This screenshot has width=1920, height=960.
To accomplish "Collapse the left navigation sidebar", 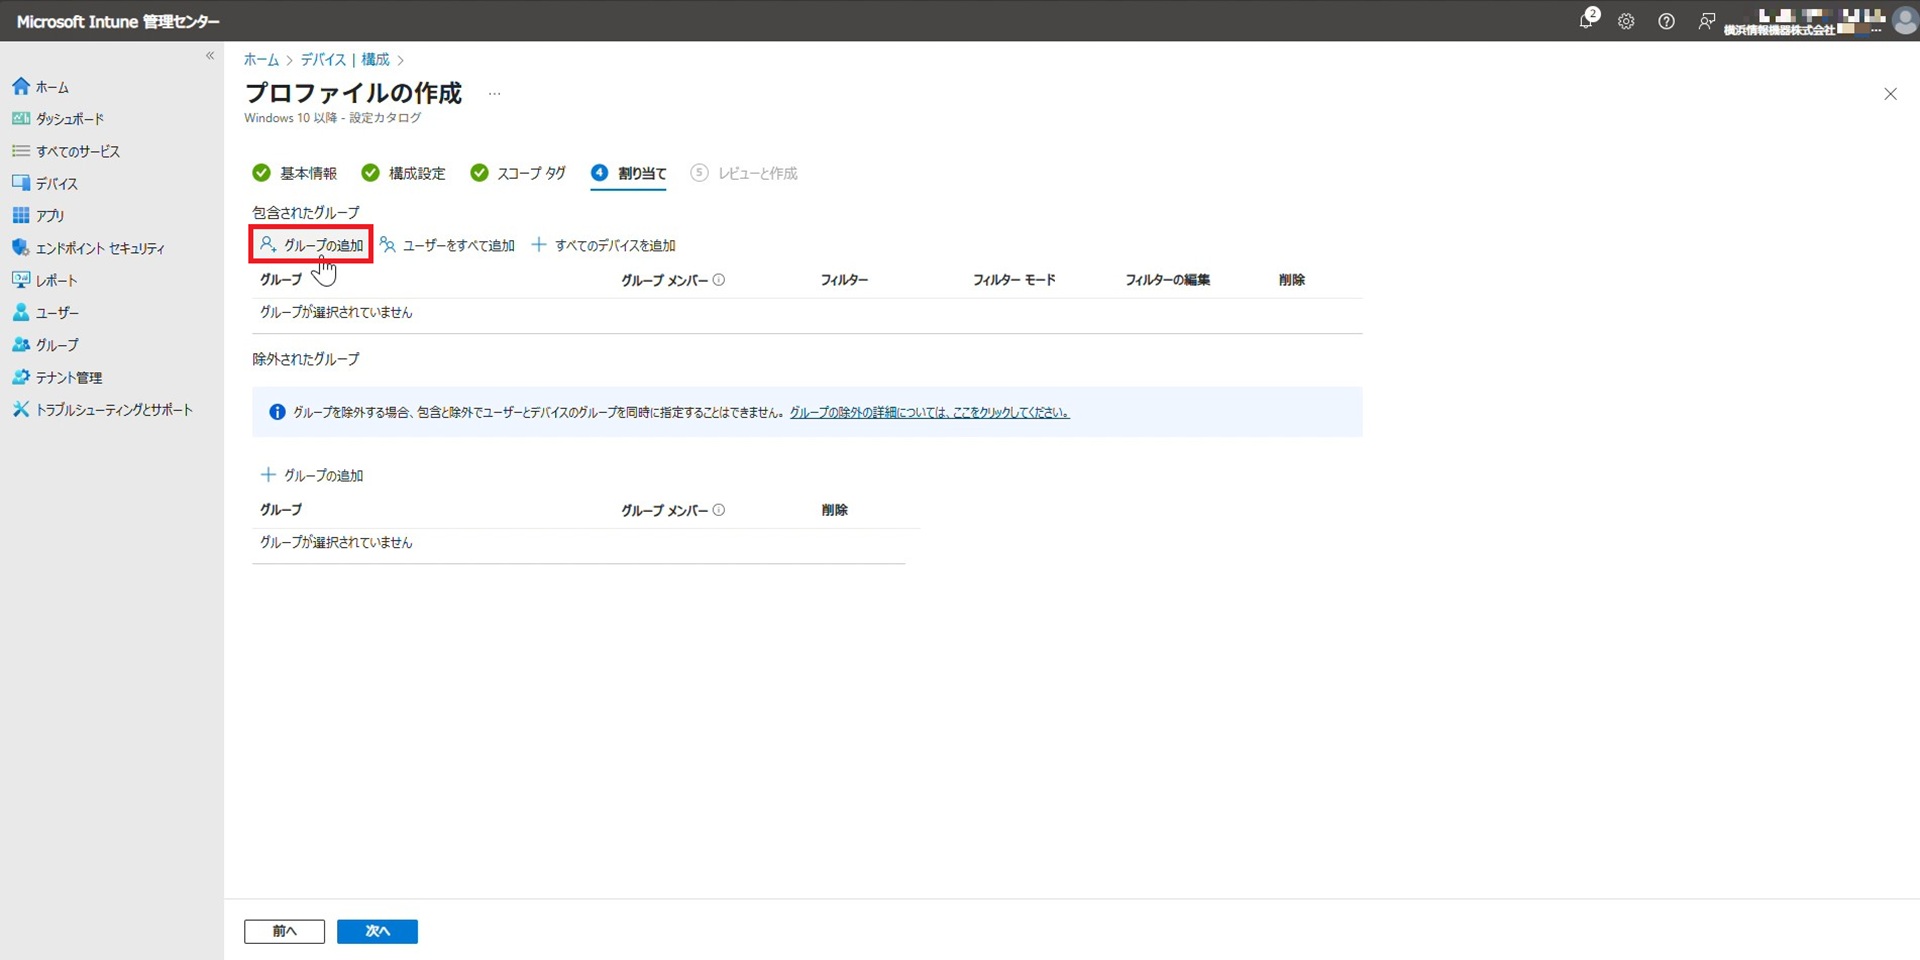I will [x=210, y=56].
